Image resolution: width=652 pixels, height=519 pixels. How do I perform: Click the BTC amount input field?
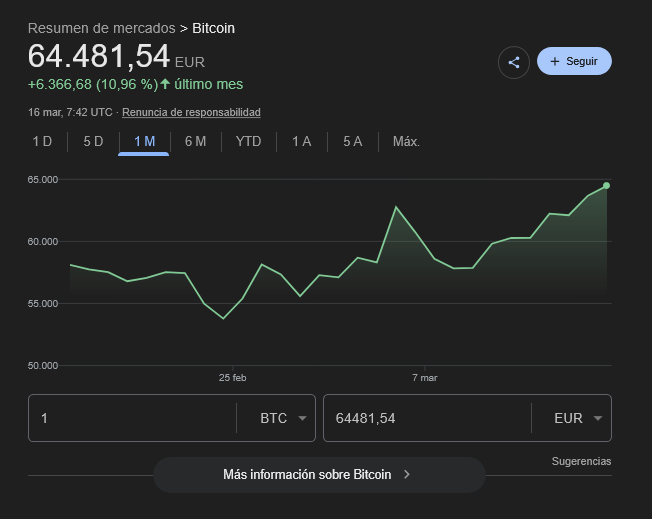(x=132, y=418)
